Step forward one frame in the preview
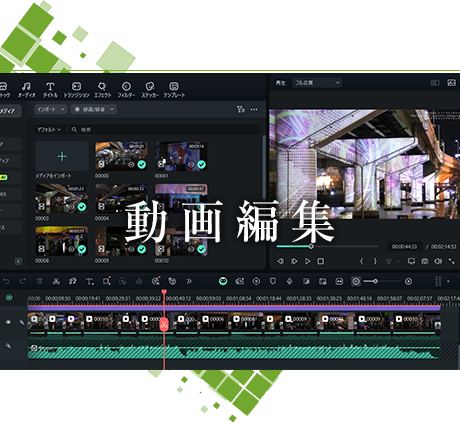 (294, 261)
